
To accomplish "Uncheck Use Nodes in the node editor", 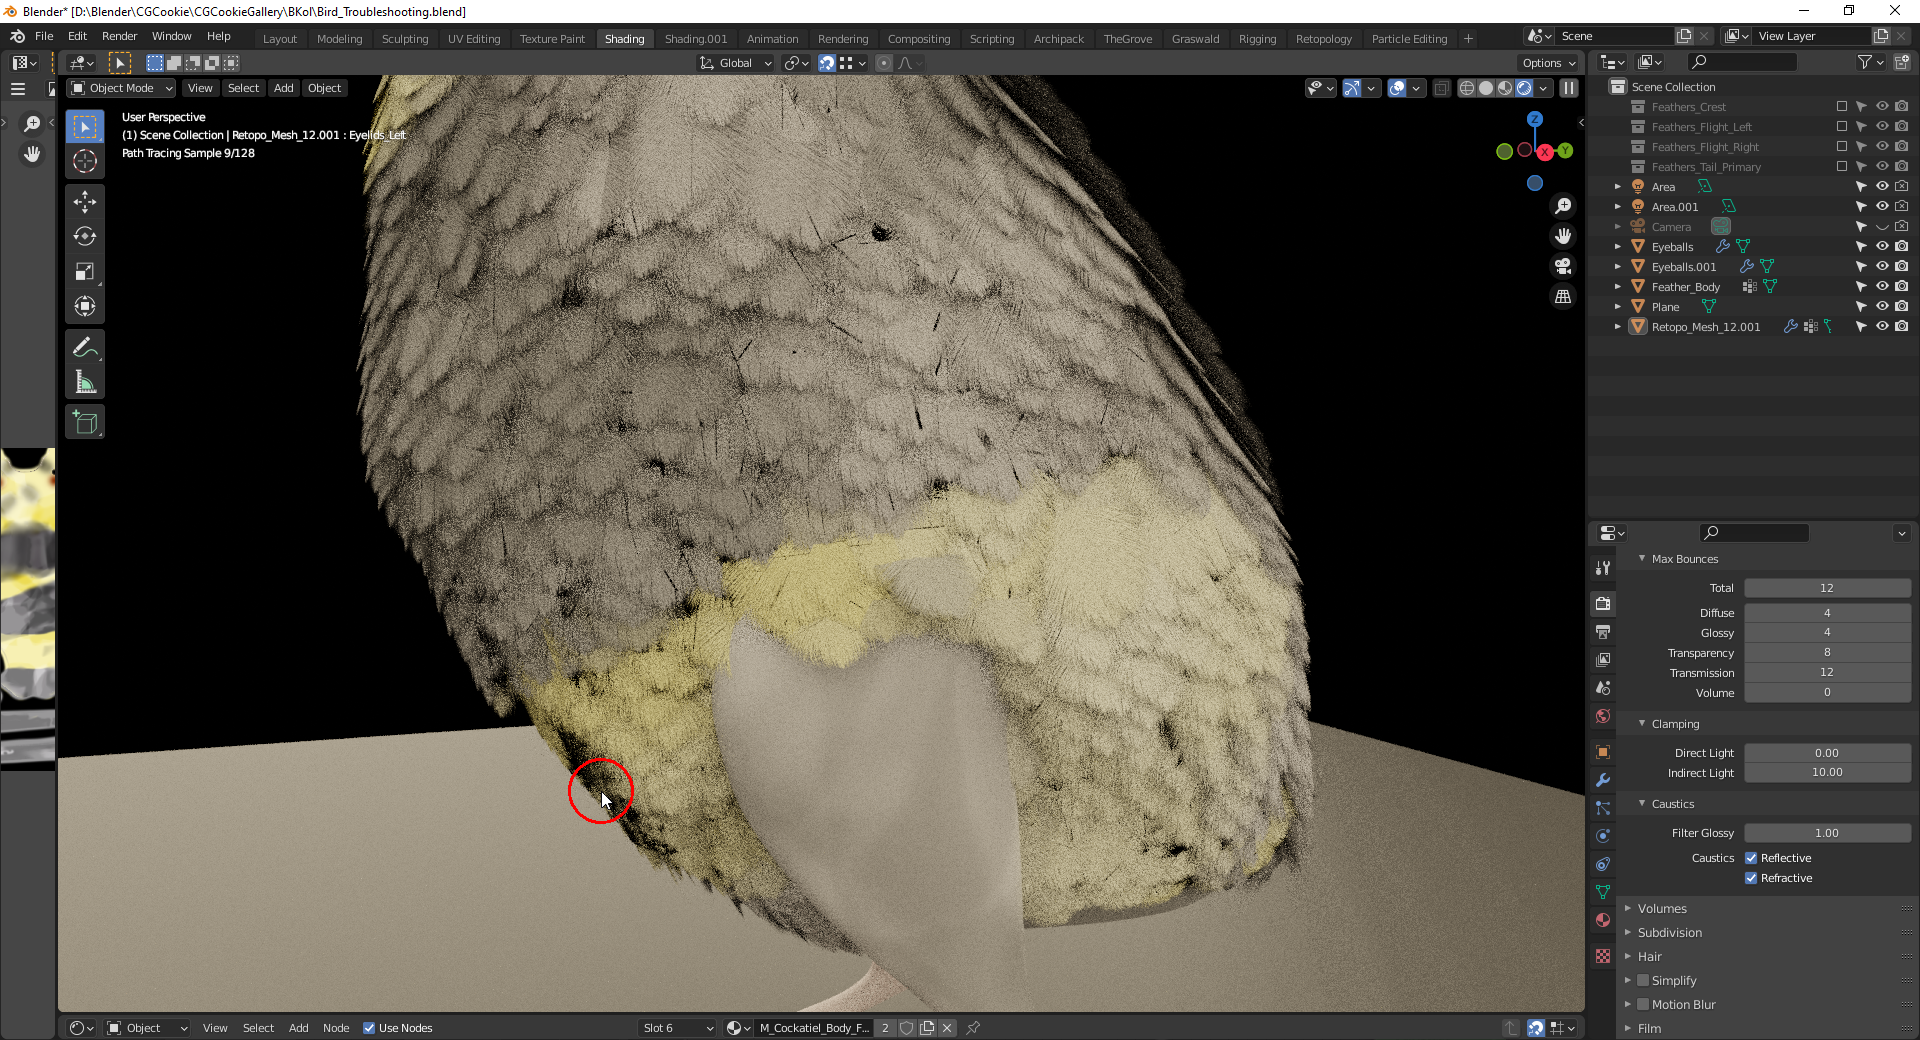I will point(369,1028).
